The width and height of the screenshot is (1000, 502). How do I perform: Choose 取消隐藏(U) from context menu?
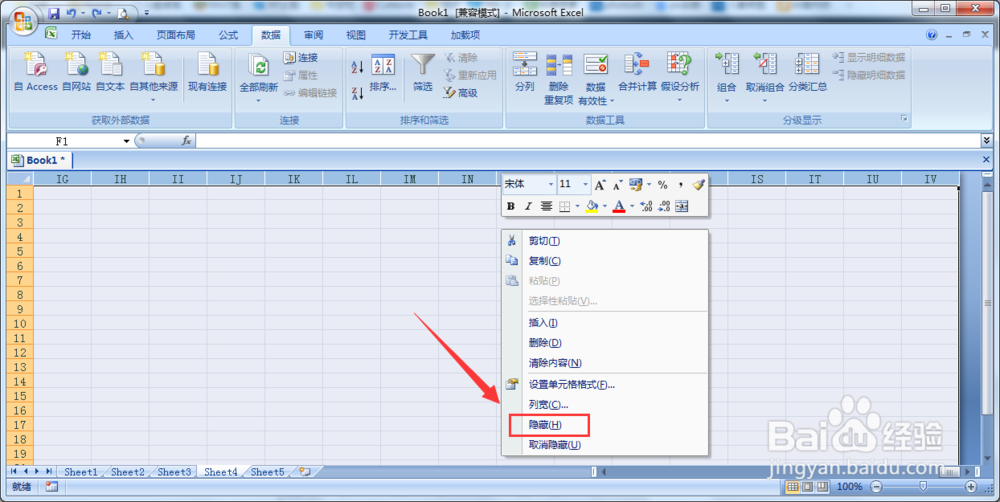point(605,445)
